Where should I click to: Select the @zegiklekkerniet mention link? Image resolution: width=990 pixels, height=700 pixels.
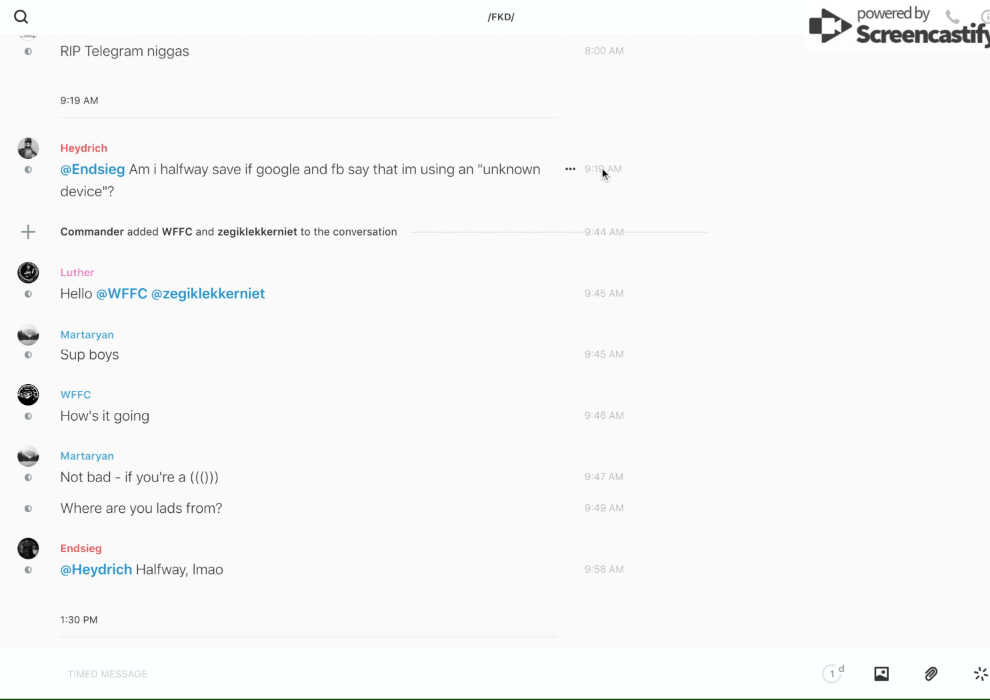click(x=208, y=294)
